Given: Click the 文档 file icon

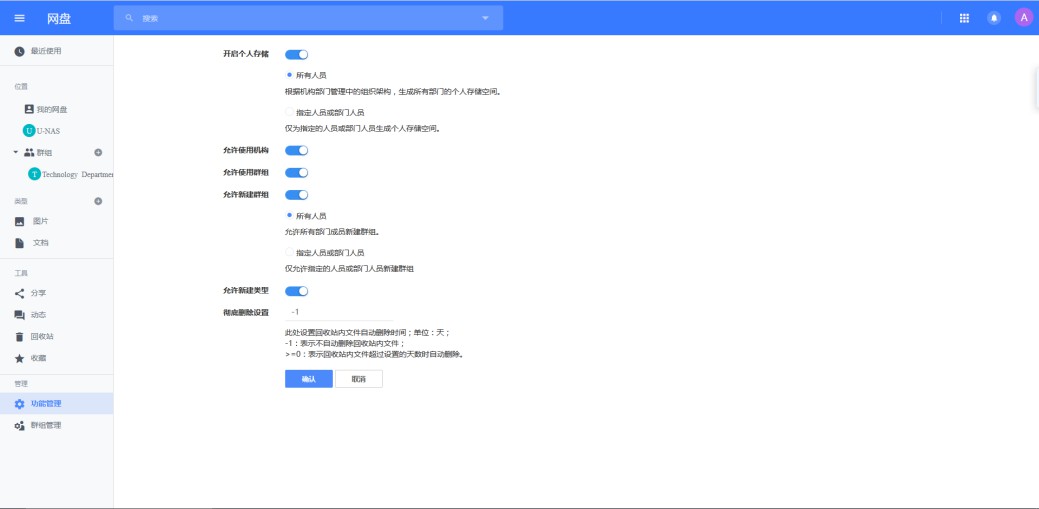Looking at the screenshot, I should pos(19,243).
